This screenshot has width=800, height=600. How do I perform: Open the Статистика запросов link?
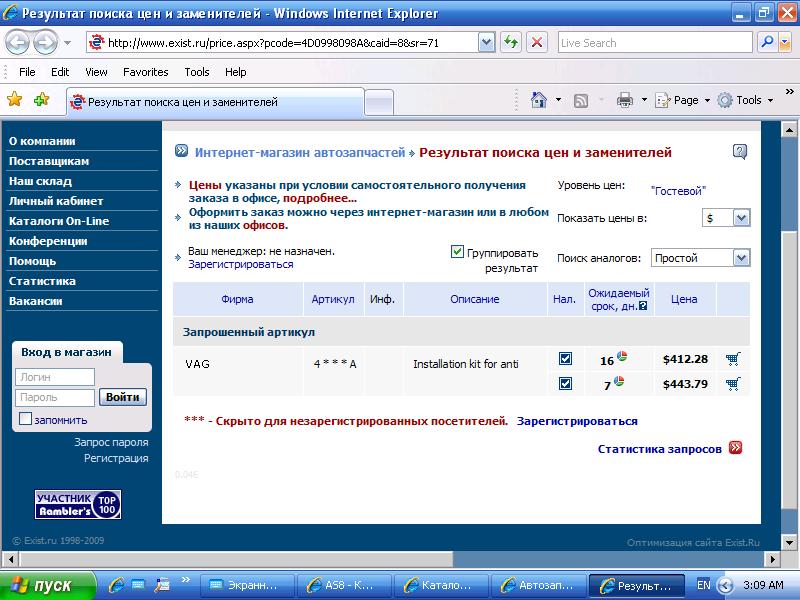[x=659, y=449]
